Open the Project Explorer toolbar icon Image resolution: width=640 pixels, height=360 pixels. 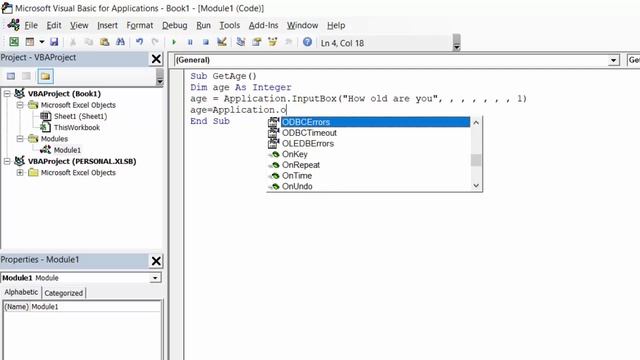point(241,42)
